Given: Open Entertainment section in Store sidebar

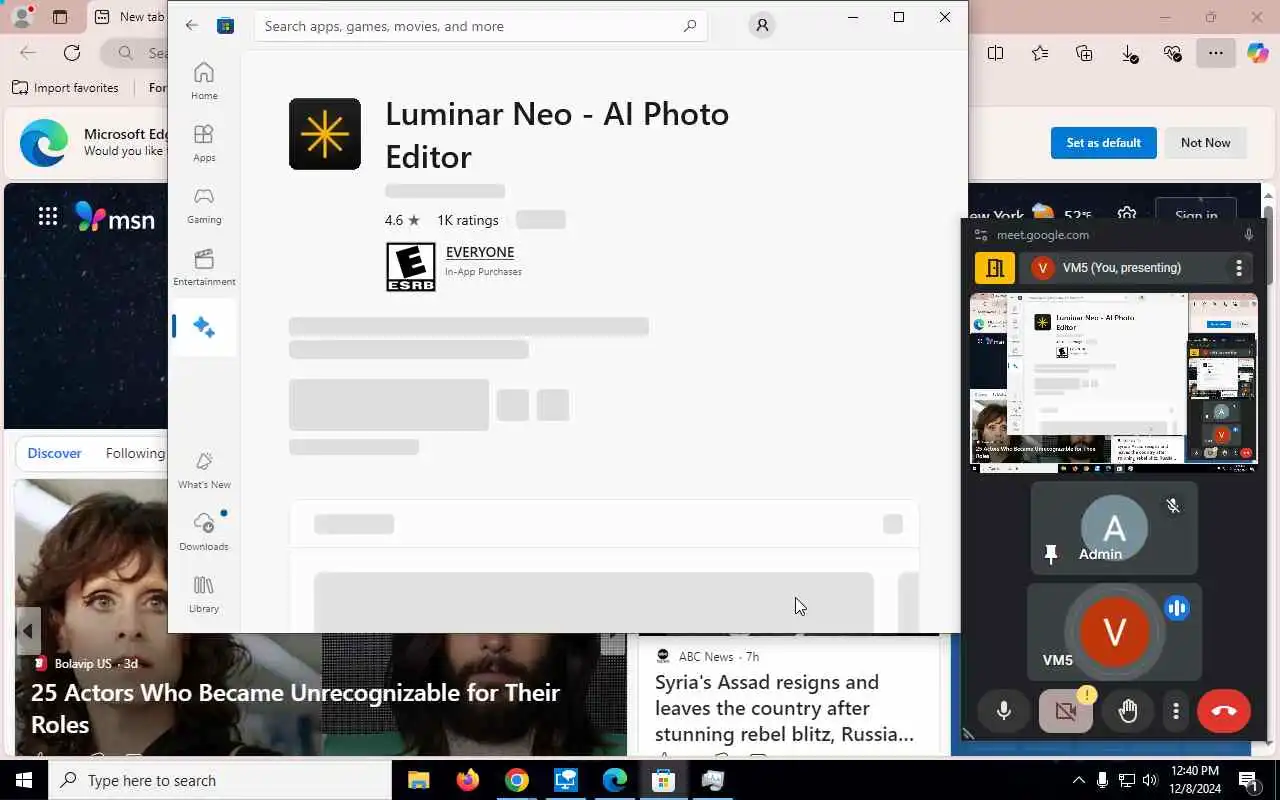Looking at the screenshot, I should pos(204,267).
